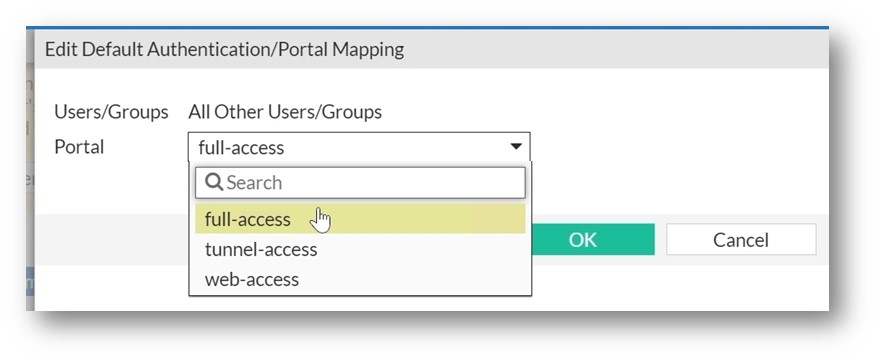
Task: Click the magnifier icon in the Search box
Action: (214, 182)
